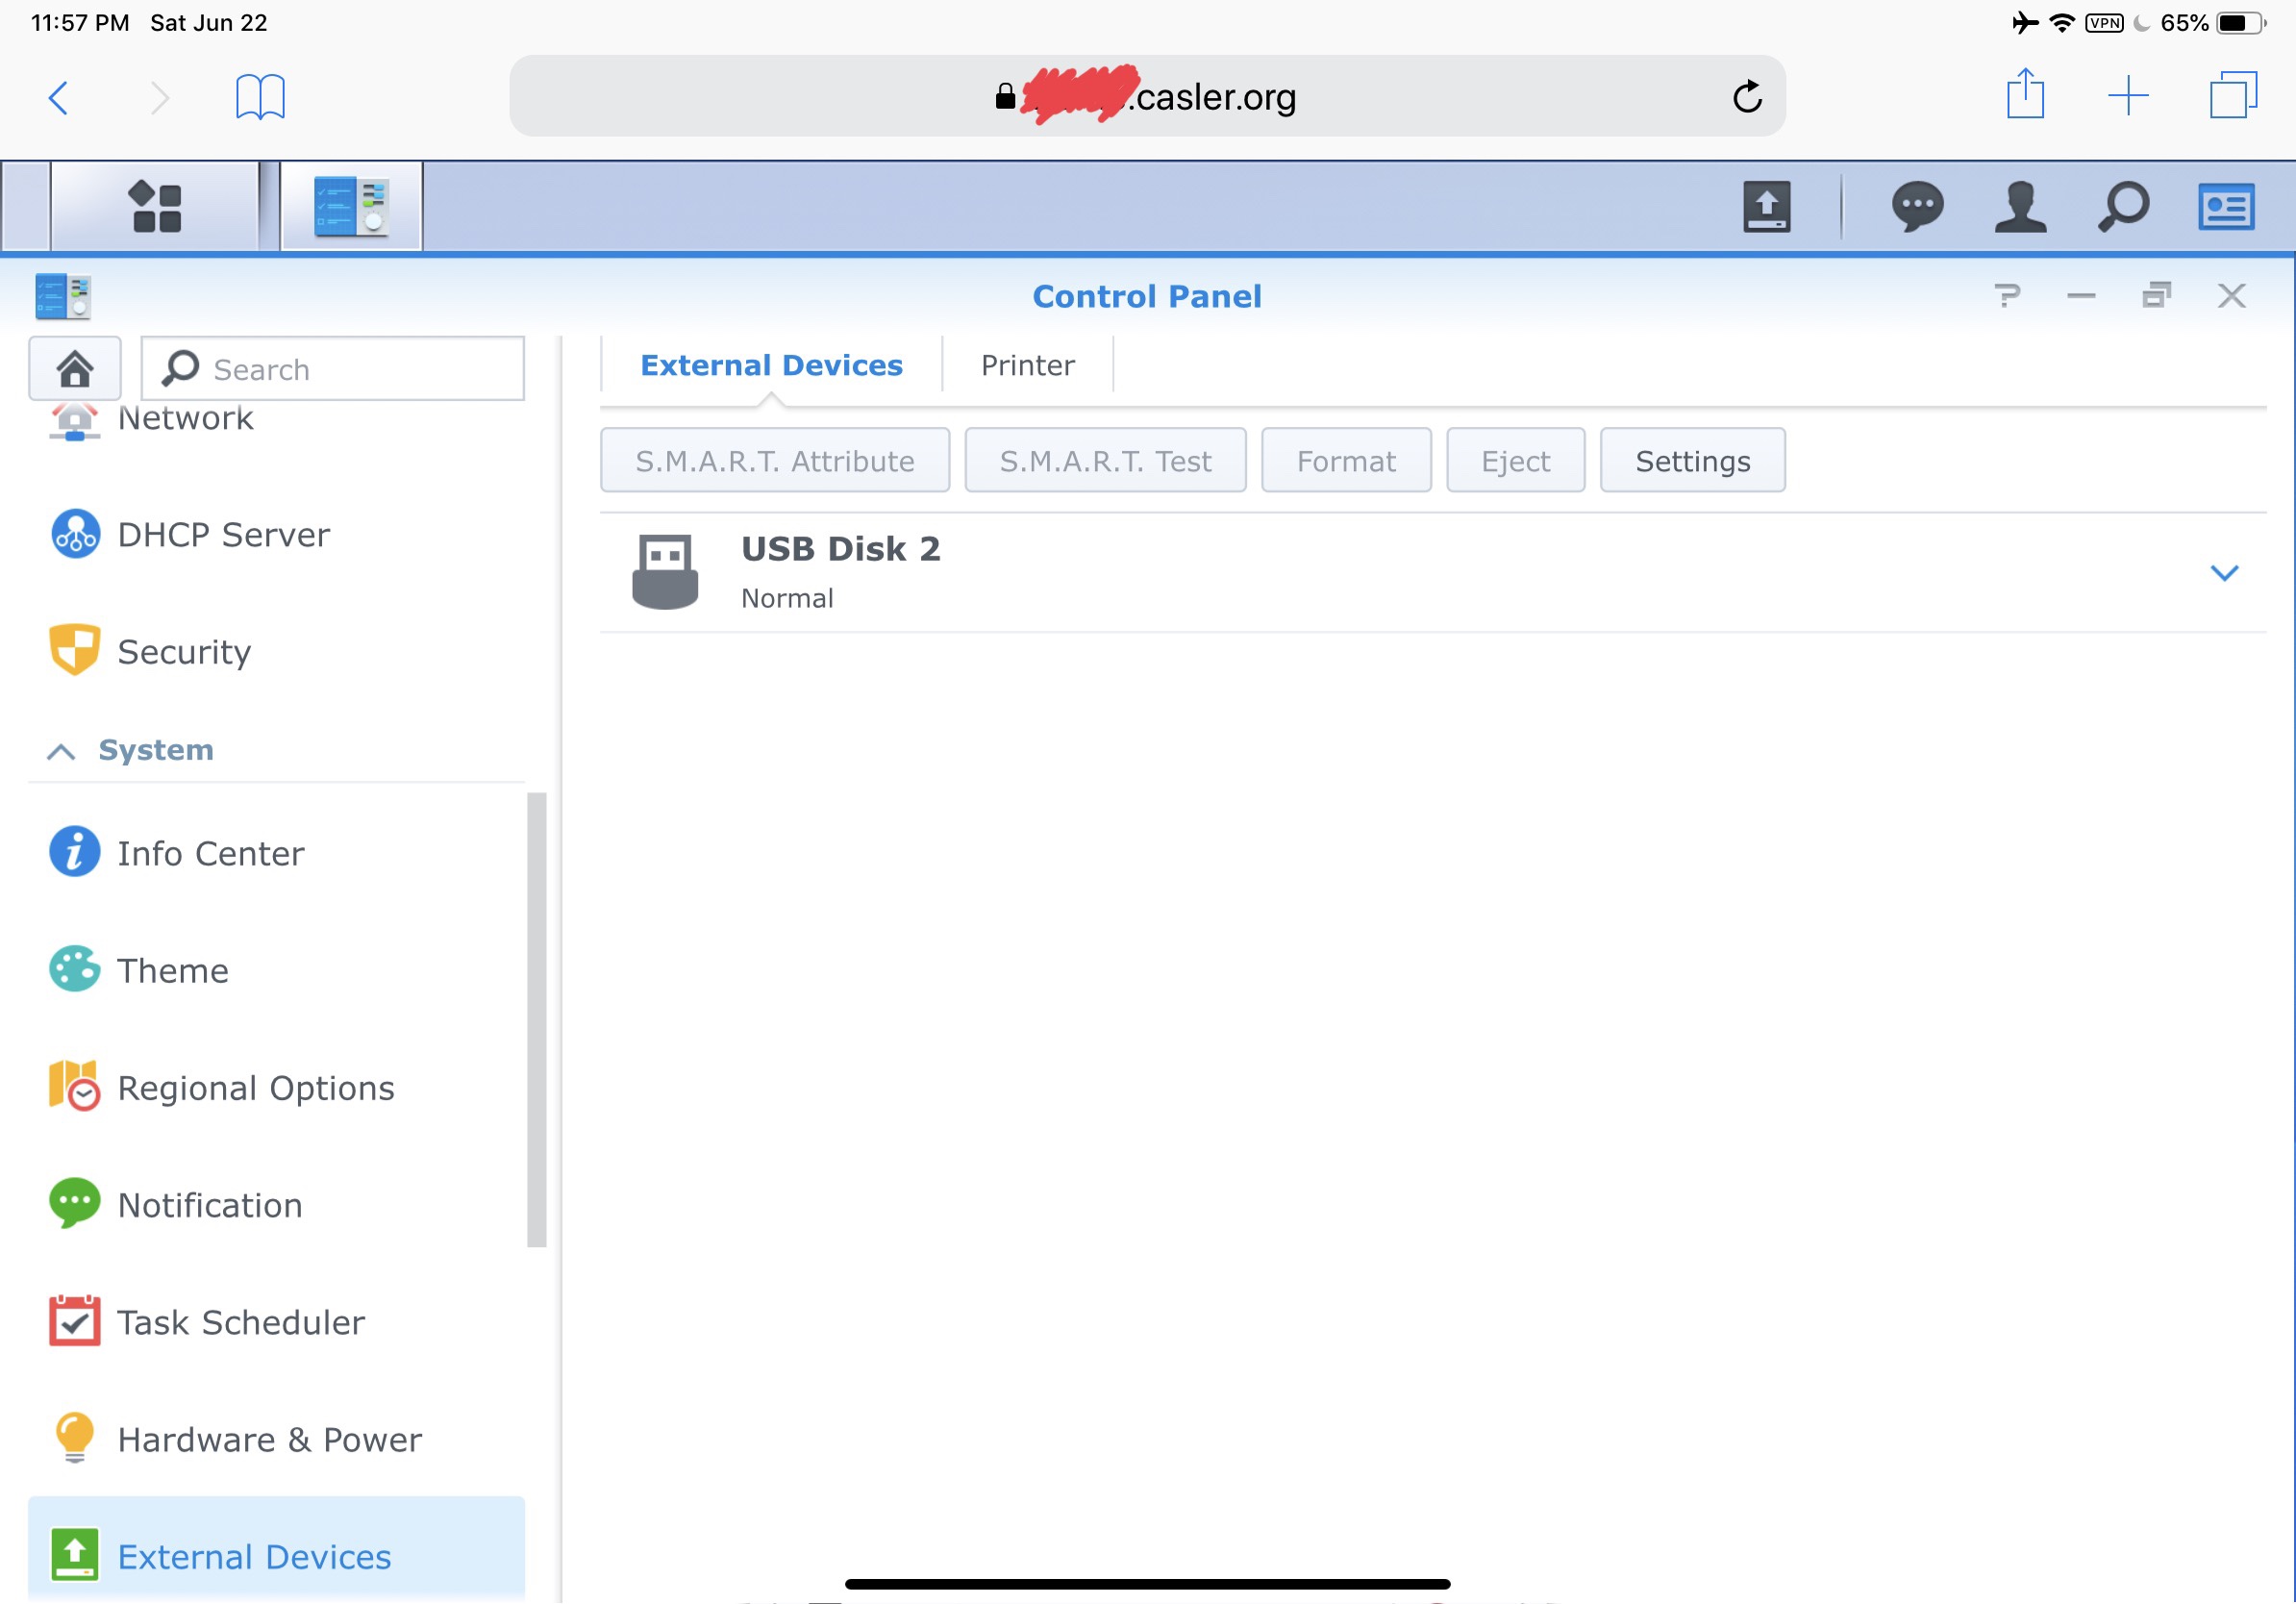Collapse the System section
This screenshot has height=1604, width=2296.
(x=61, y=751)
